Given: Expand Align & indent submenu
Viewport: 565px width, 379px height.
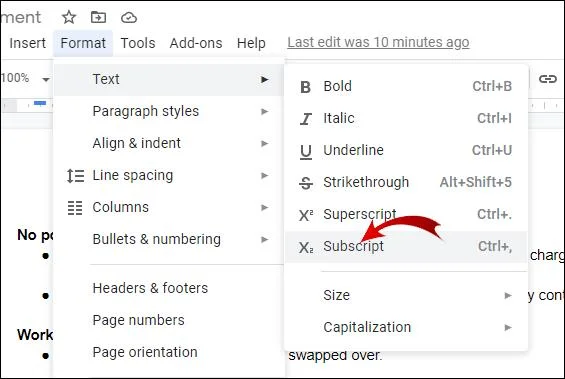Looking at the screenshot, I should pyautogui.click(x=168, y=143).
